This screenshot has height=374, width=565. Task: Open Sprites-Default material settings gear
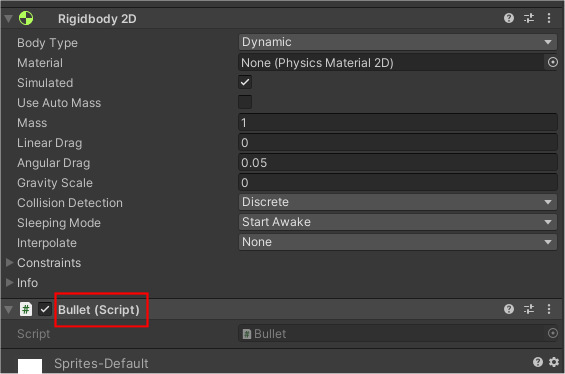pos(554,362)
